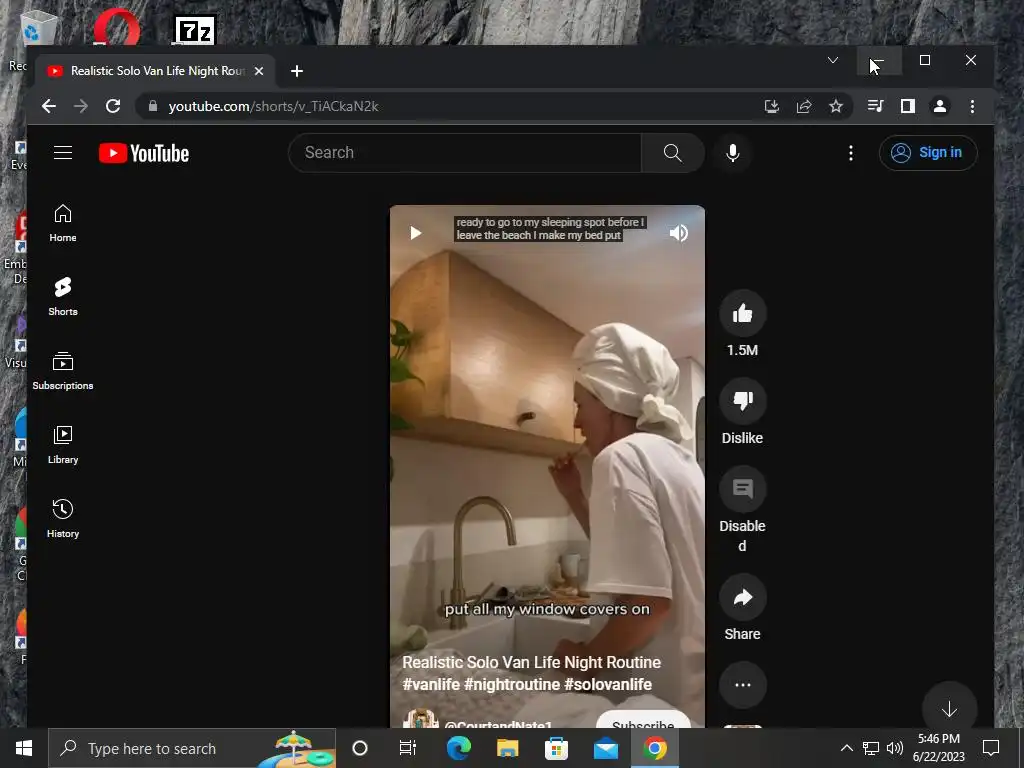Subscribe to the channel
The height and width of the screenshot is (768, 1024).
[643, 720]
